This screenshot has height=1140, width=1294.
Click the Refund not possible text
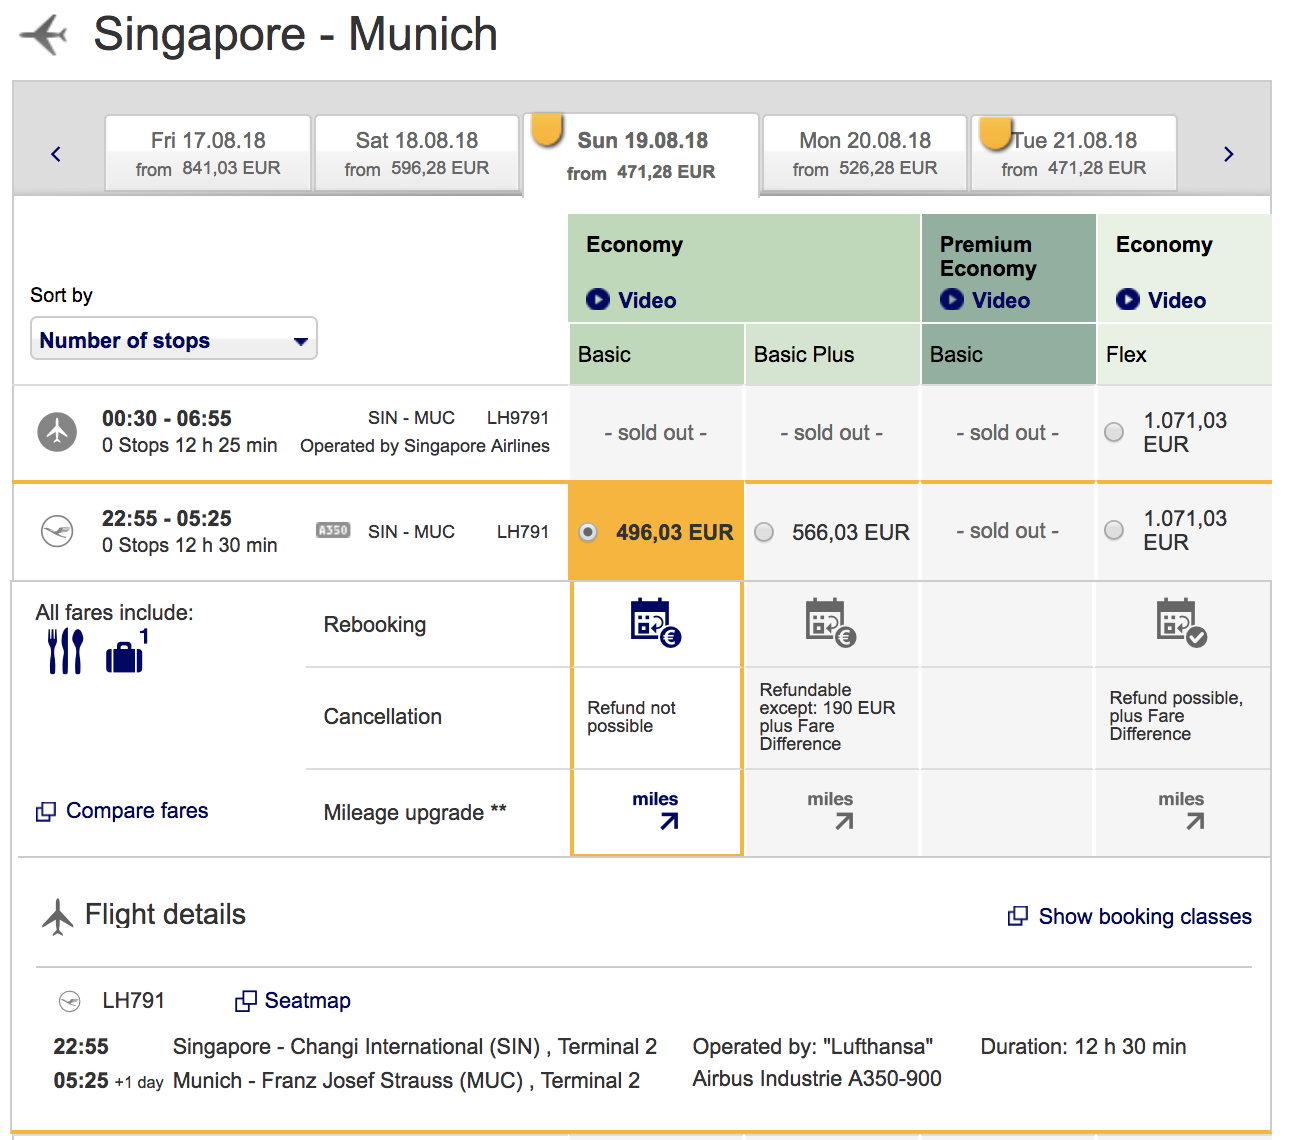pos(632,717)
